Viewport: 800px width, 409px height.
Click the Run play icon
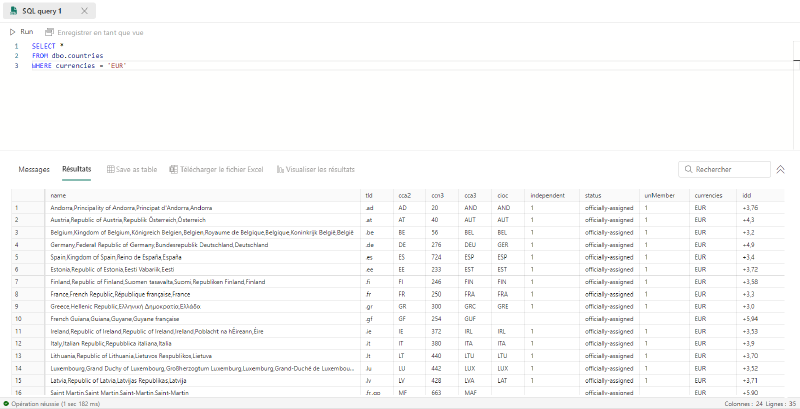(x=13, y=32)
